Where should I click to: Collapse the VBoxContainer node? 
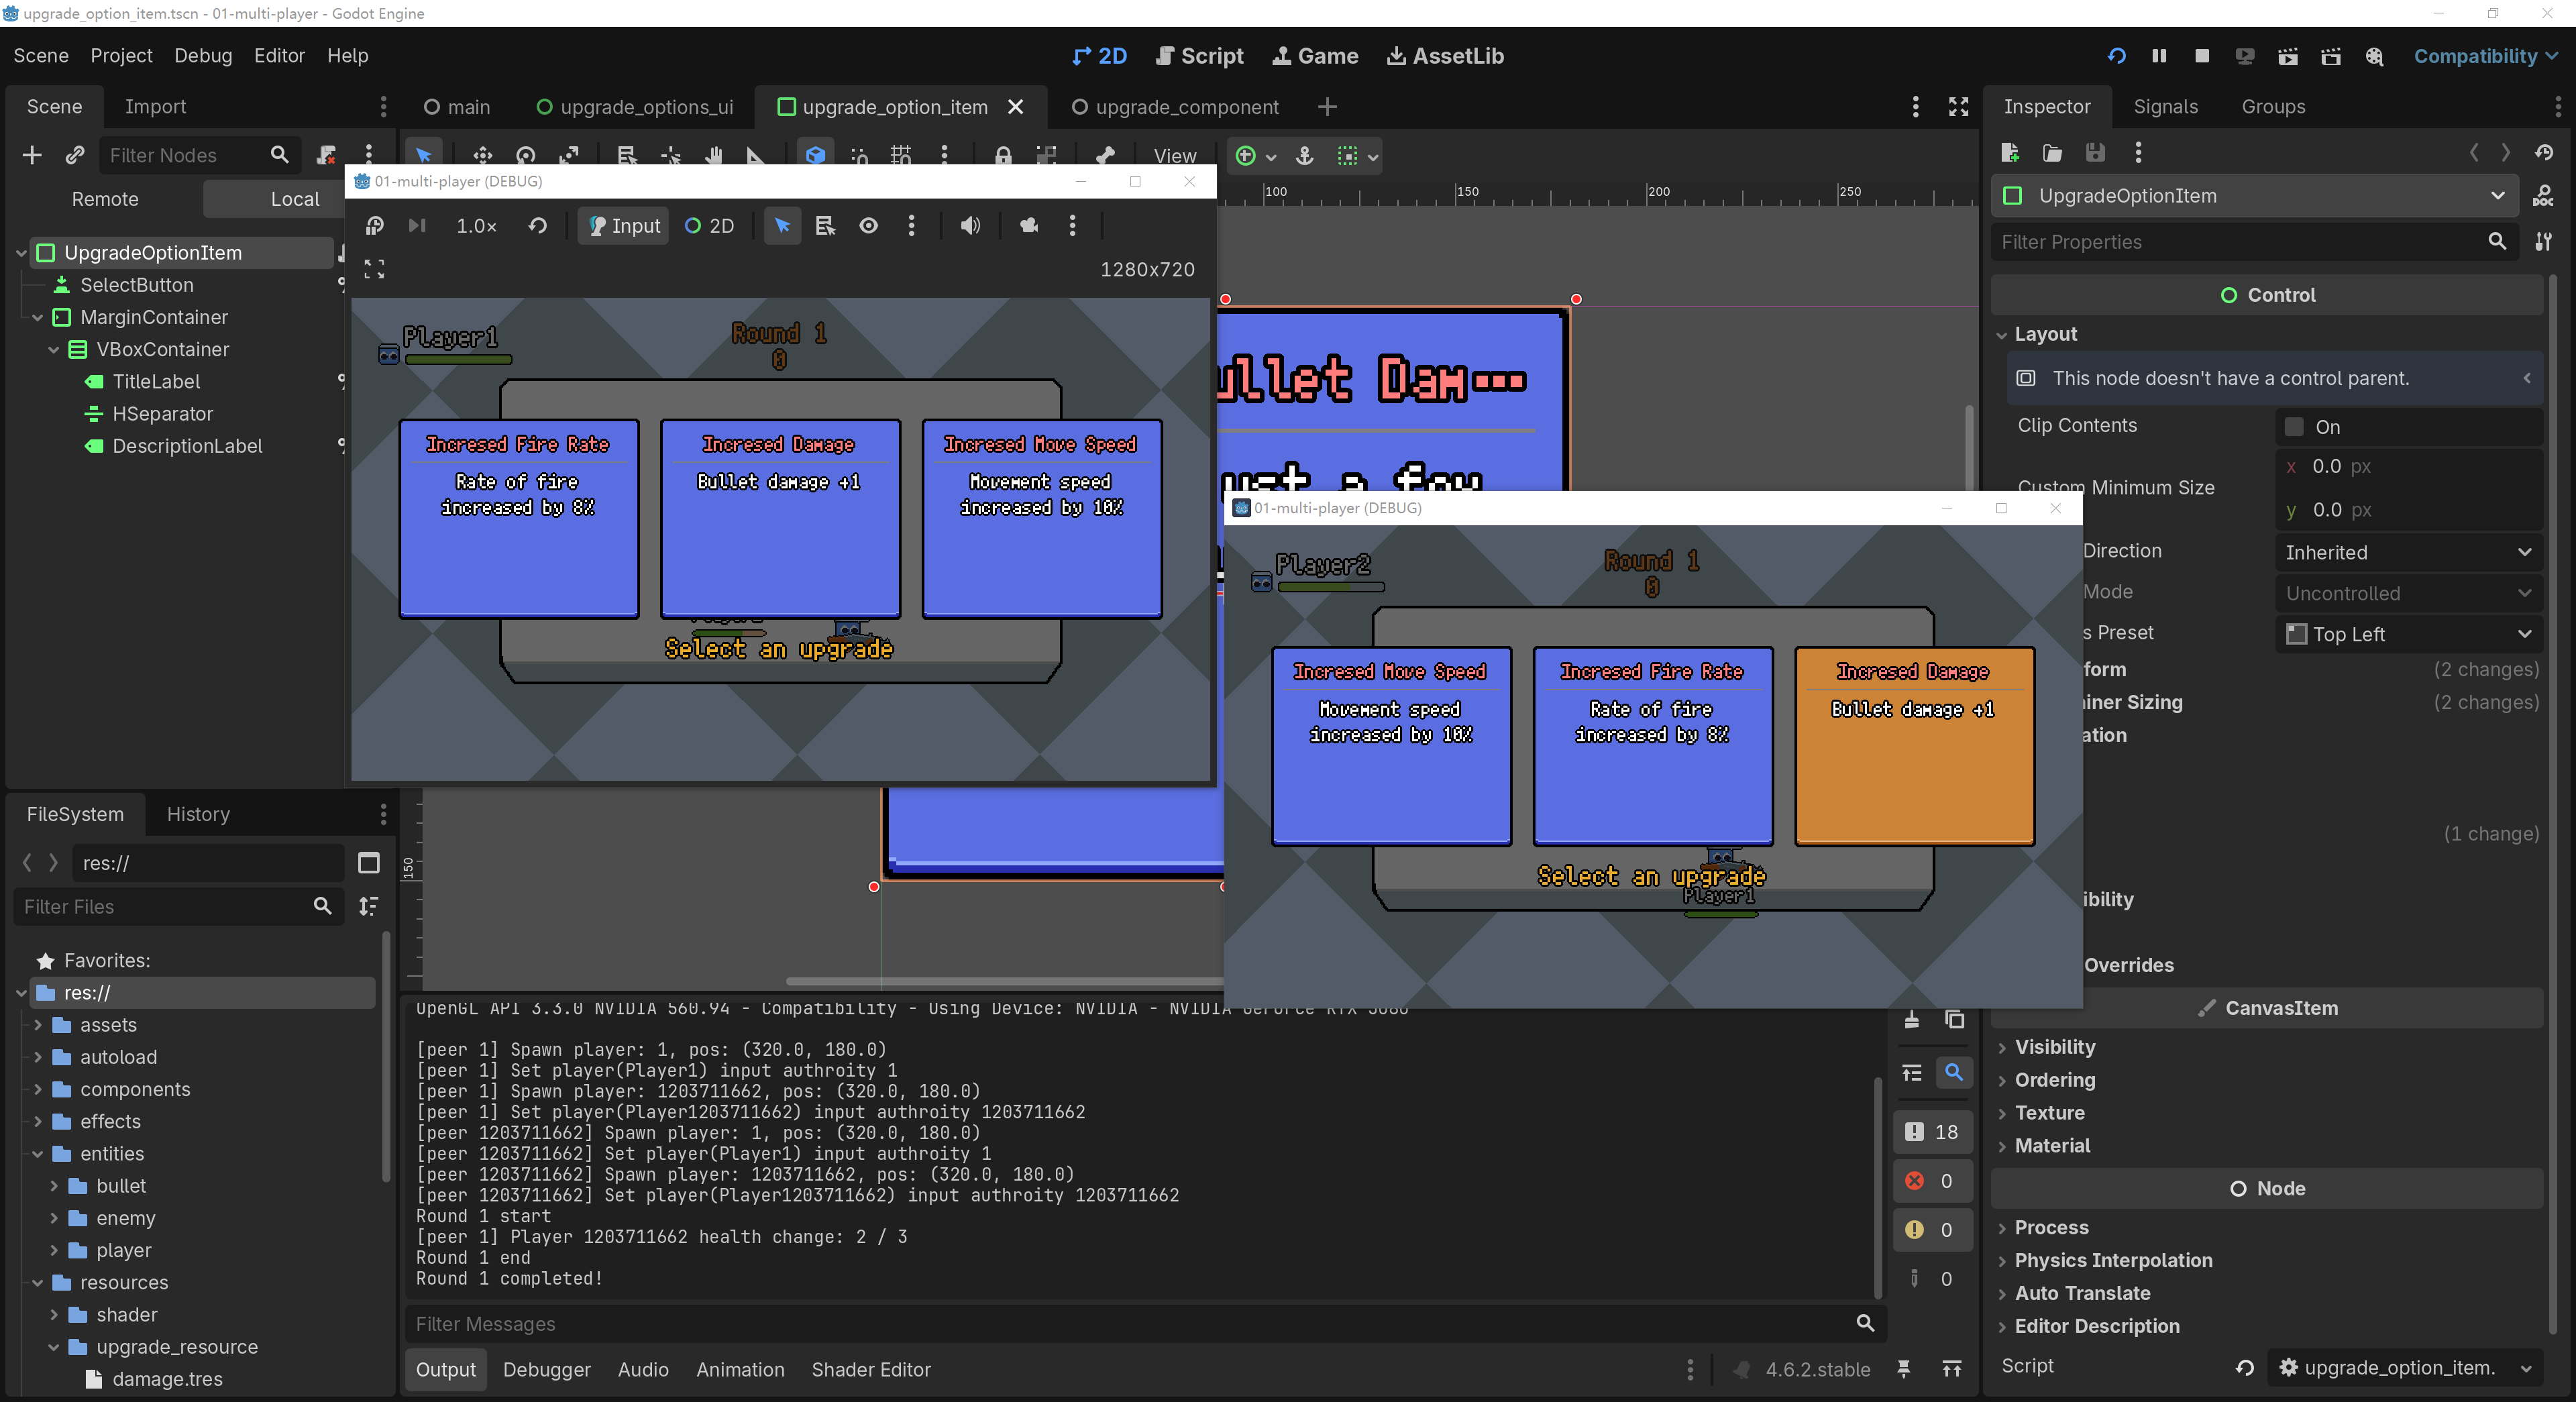(x=54, y=350)
